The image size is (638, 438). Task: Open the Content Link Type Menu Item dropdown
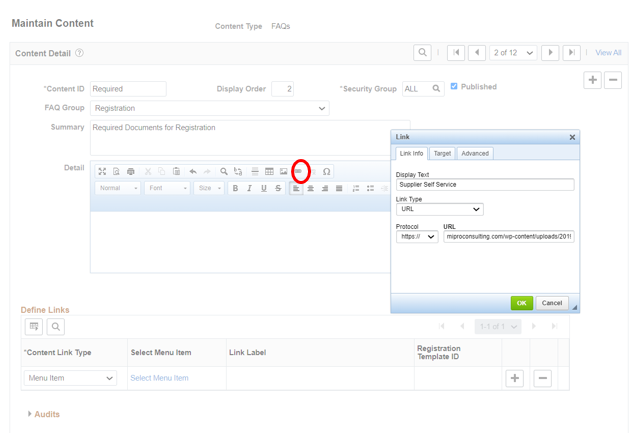(70, 378)
